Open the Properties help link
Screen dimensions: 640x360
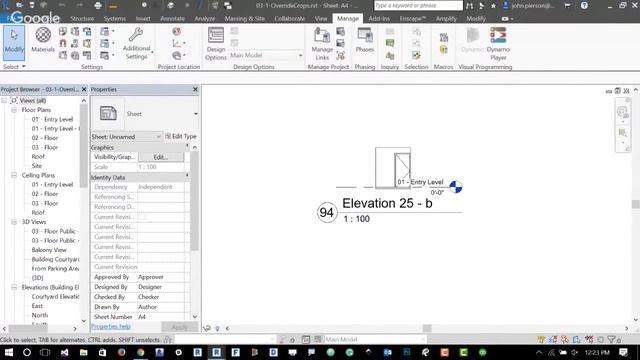[x=111, y=327]
